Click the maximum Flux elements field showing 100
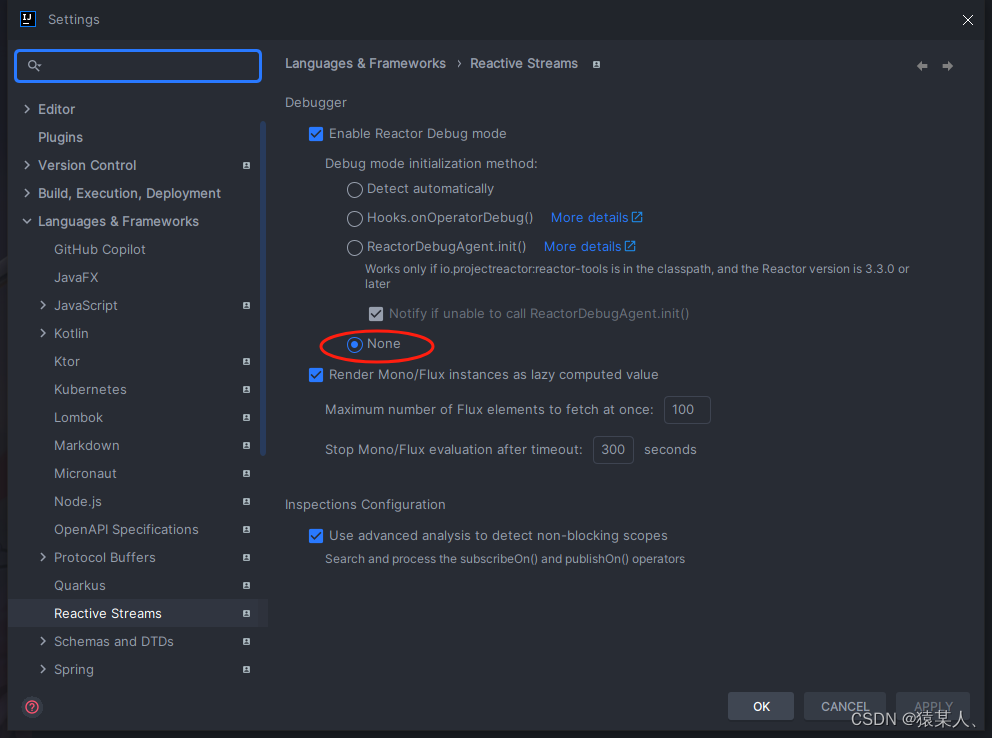This screenshot has width=992, height=738. click(687, 410)
